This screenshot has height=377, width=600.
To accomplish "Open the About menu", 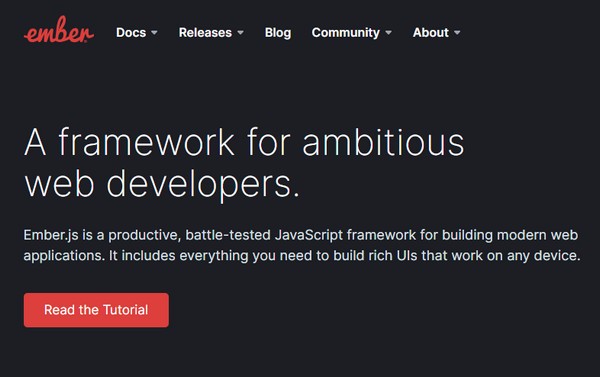I will [x=430, y=33].
